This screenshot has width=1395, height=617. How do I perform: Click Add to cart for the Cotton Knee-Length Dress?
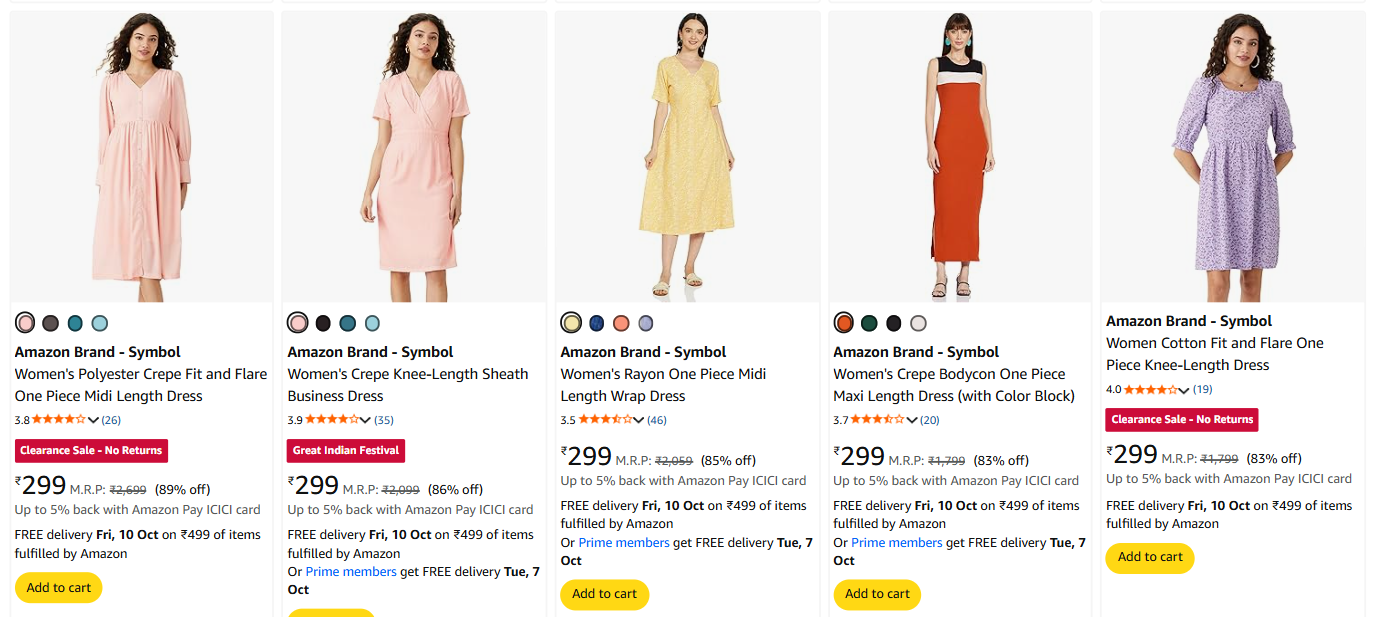[x=1150, y=557]
